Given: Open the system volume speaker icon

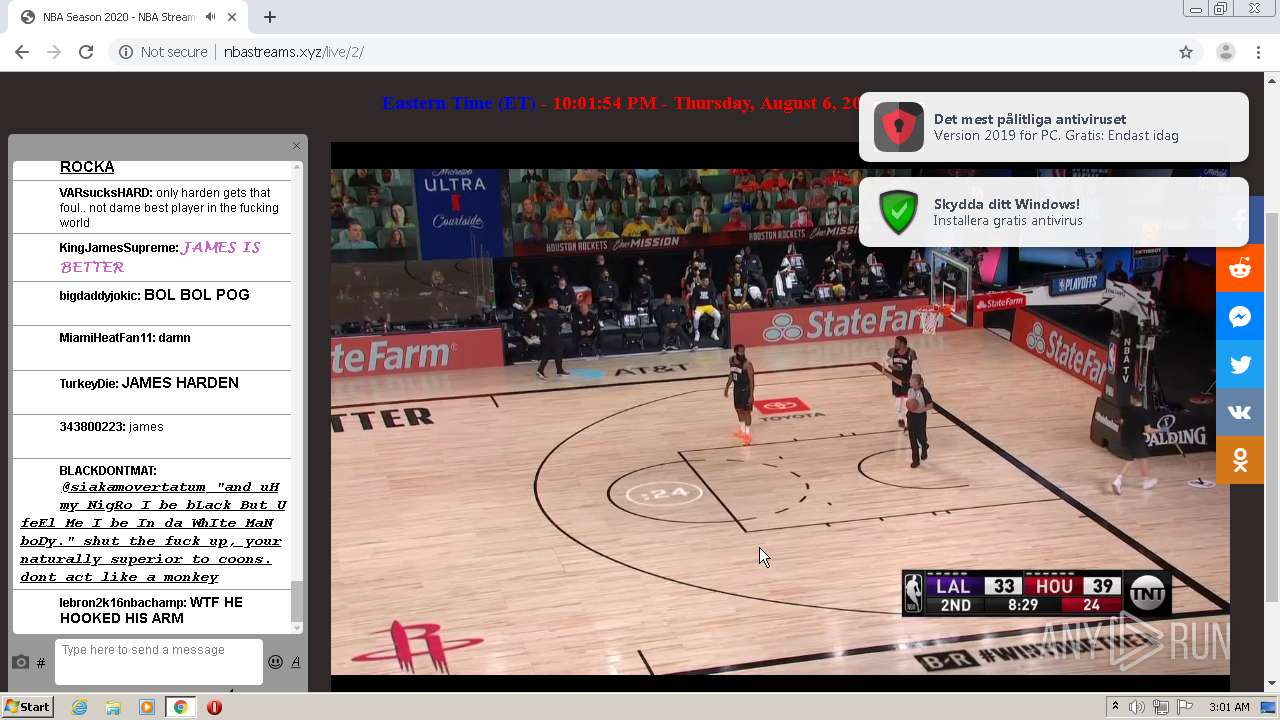Looking at the screenshot, I should 1137,707.
